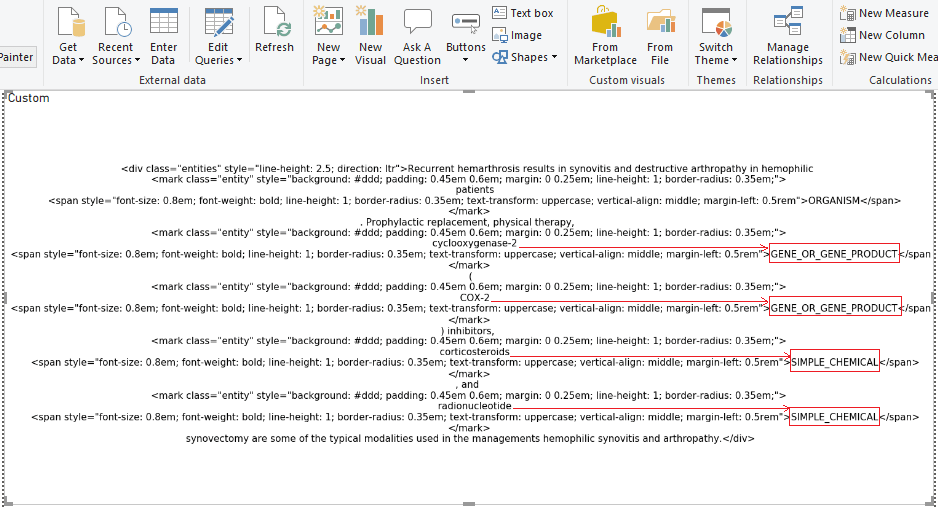
Task: Open the Get Data icon
Action: (71, 22)
